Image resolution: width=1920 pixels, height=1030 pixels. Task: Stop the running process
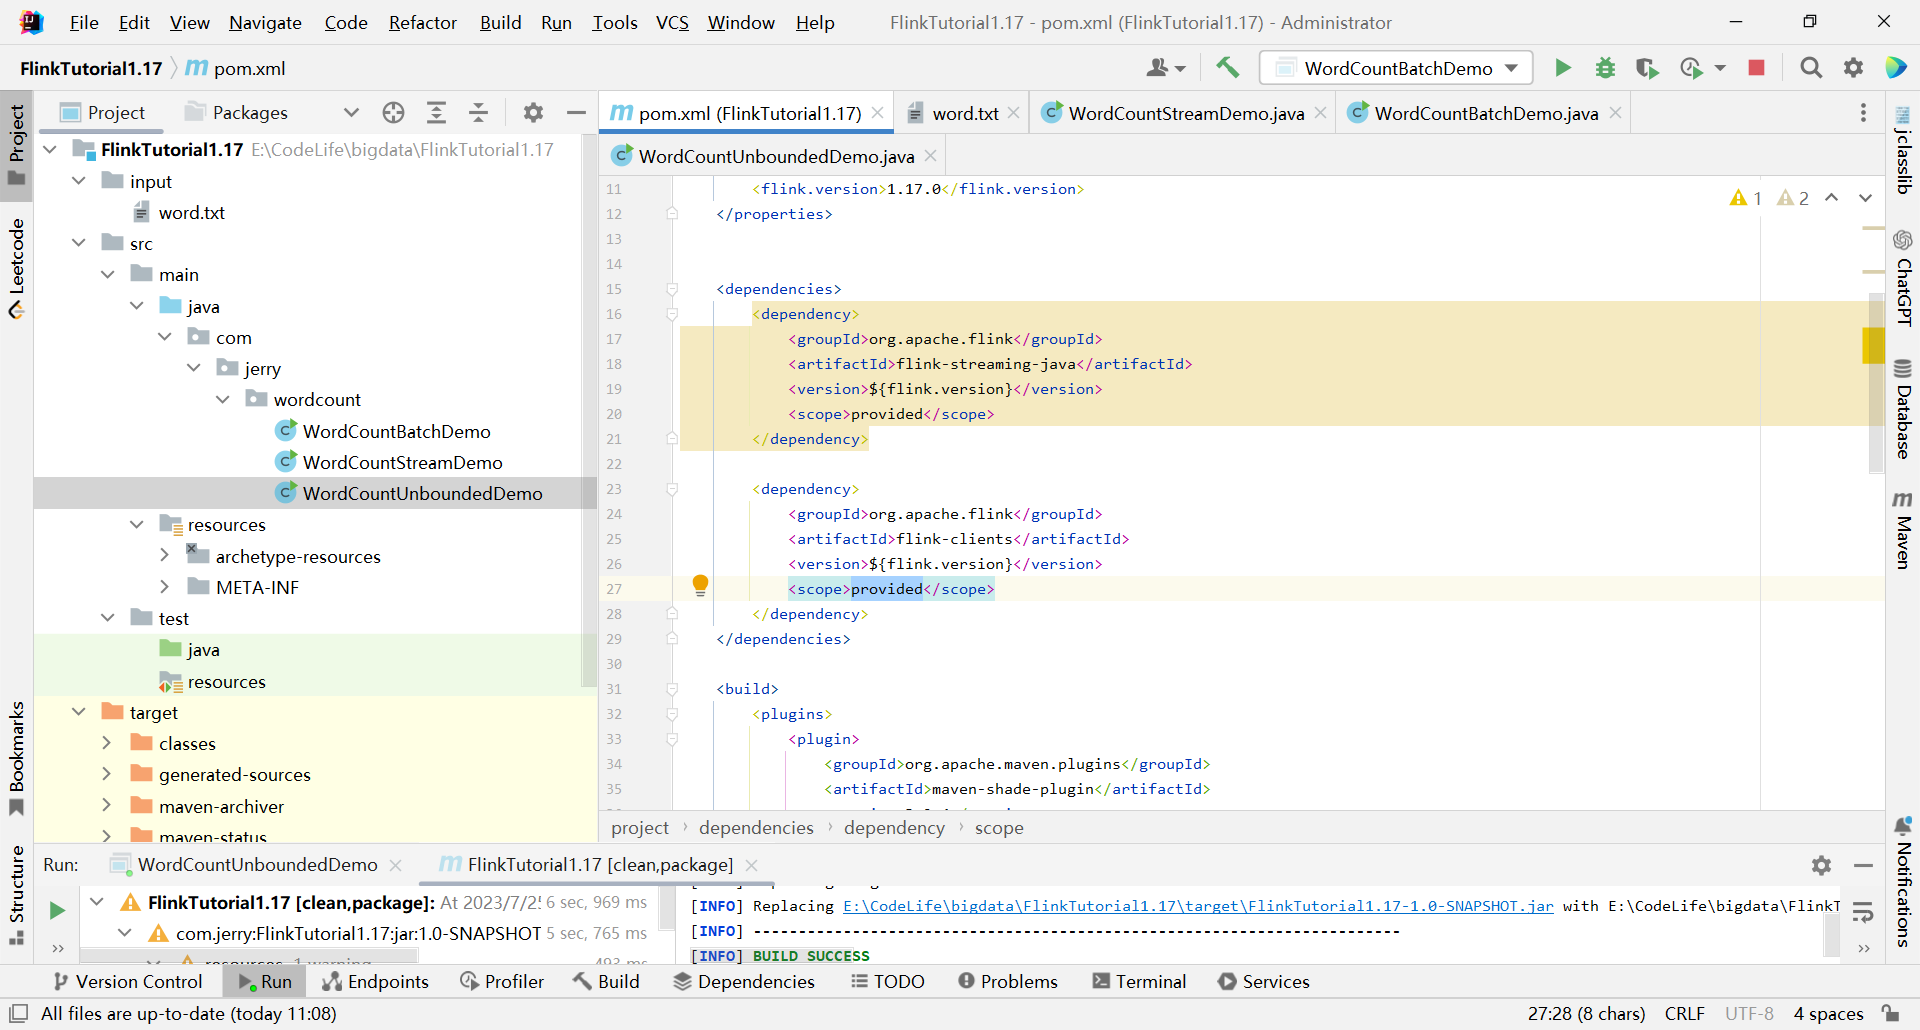click(1756, 68)
